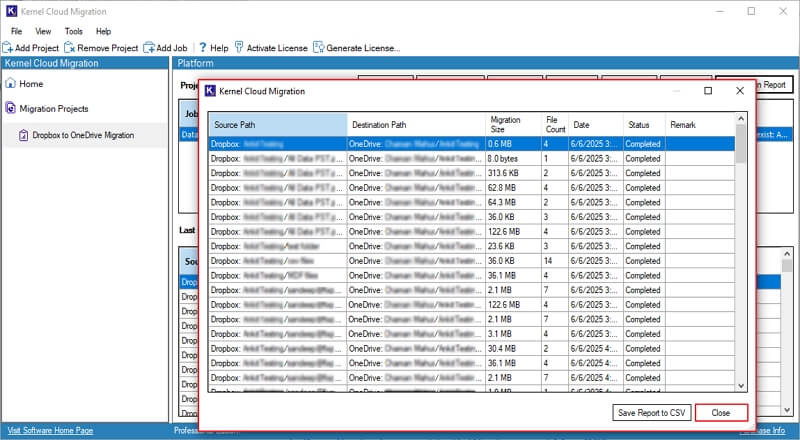Click the 313.6 KB migration size cell
This screenshot has height=440, width=800.
513,174
